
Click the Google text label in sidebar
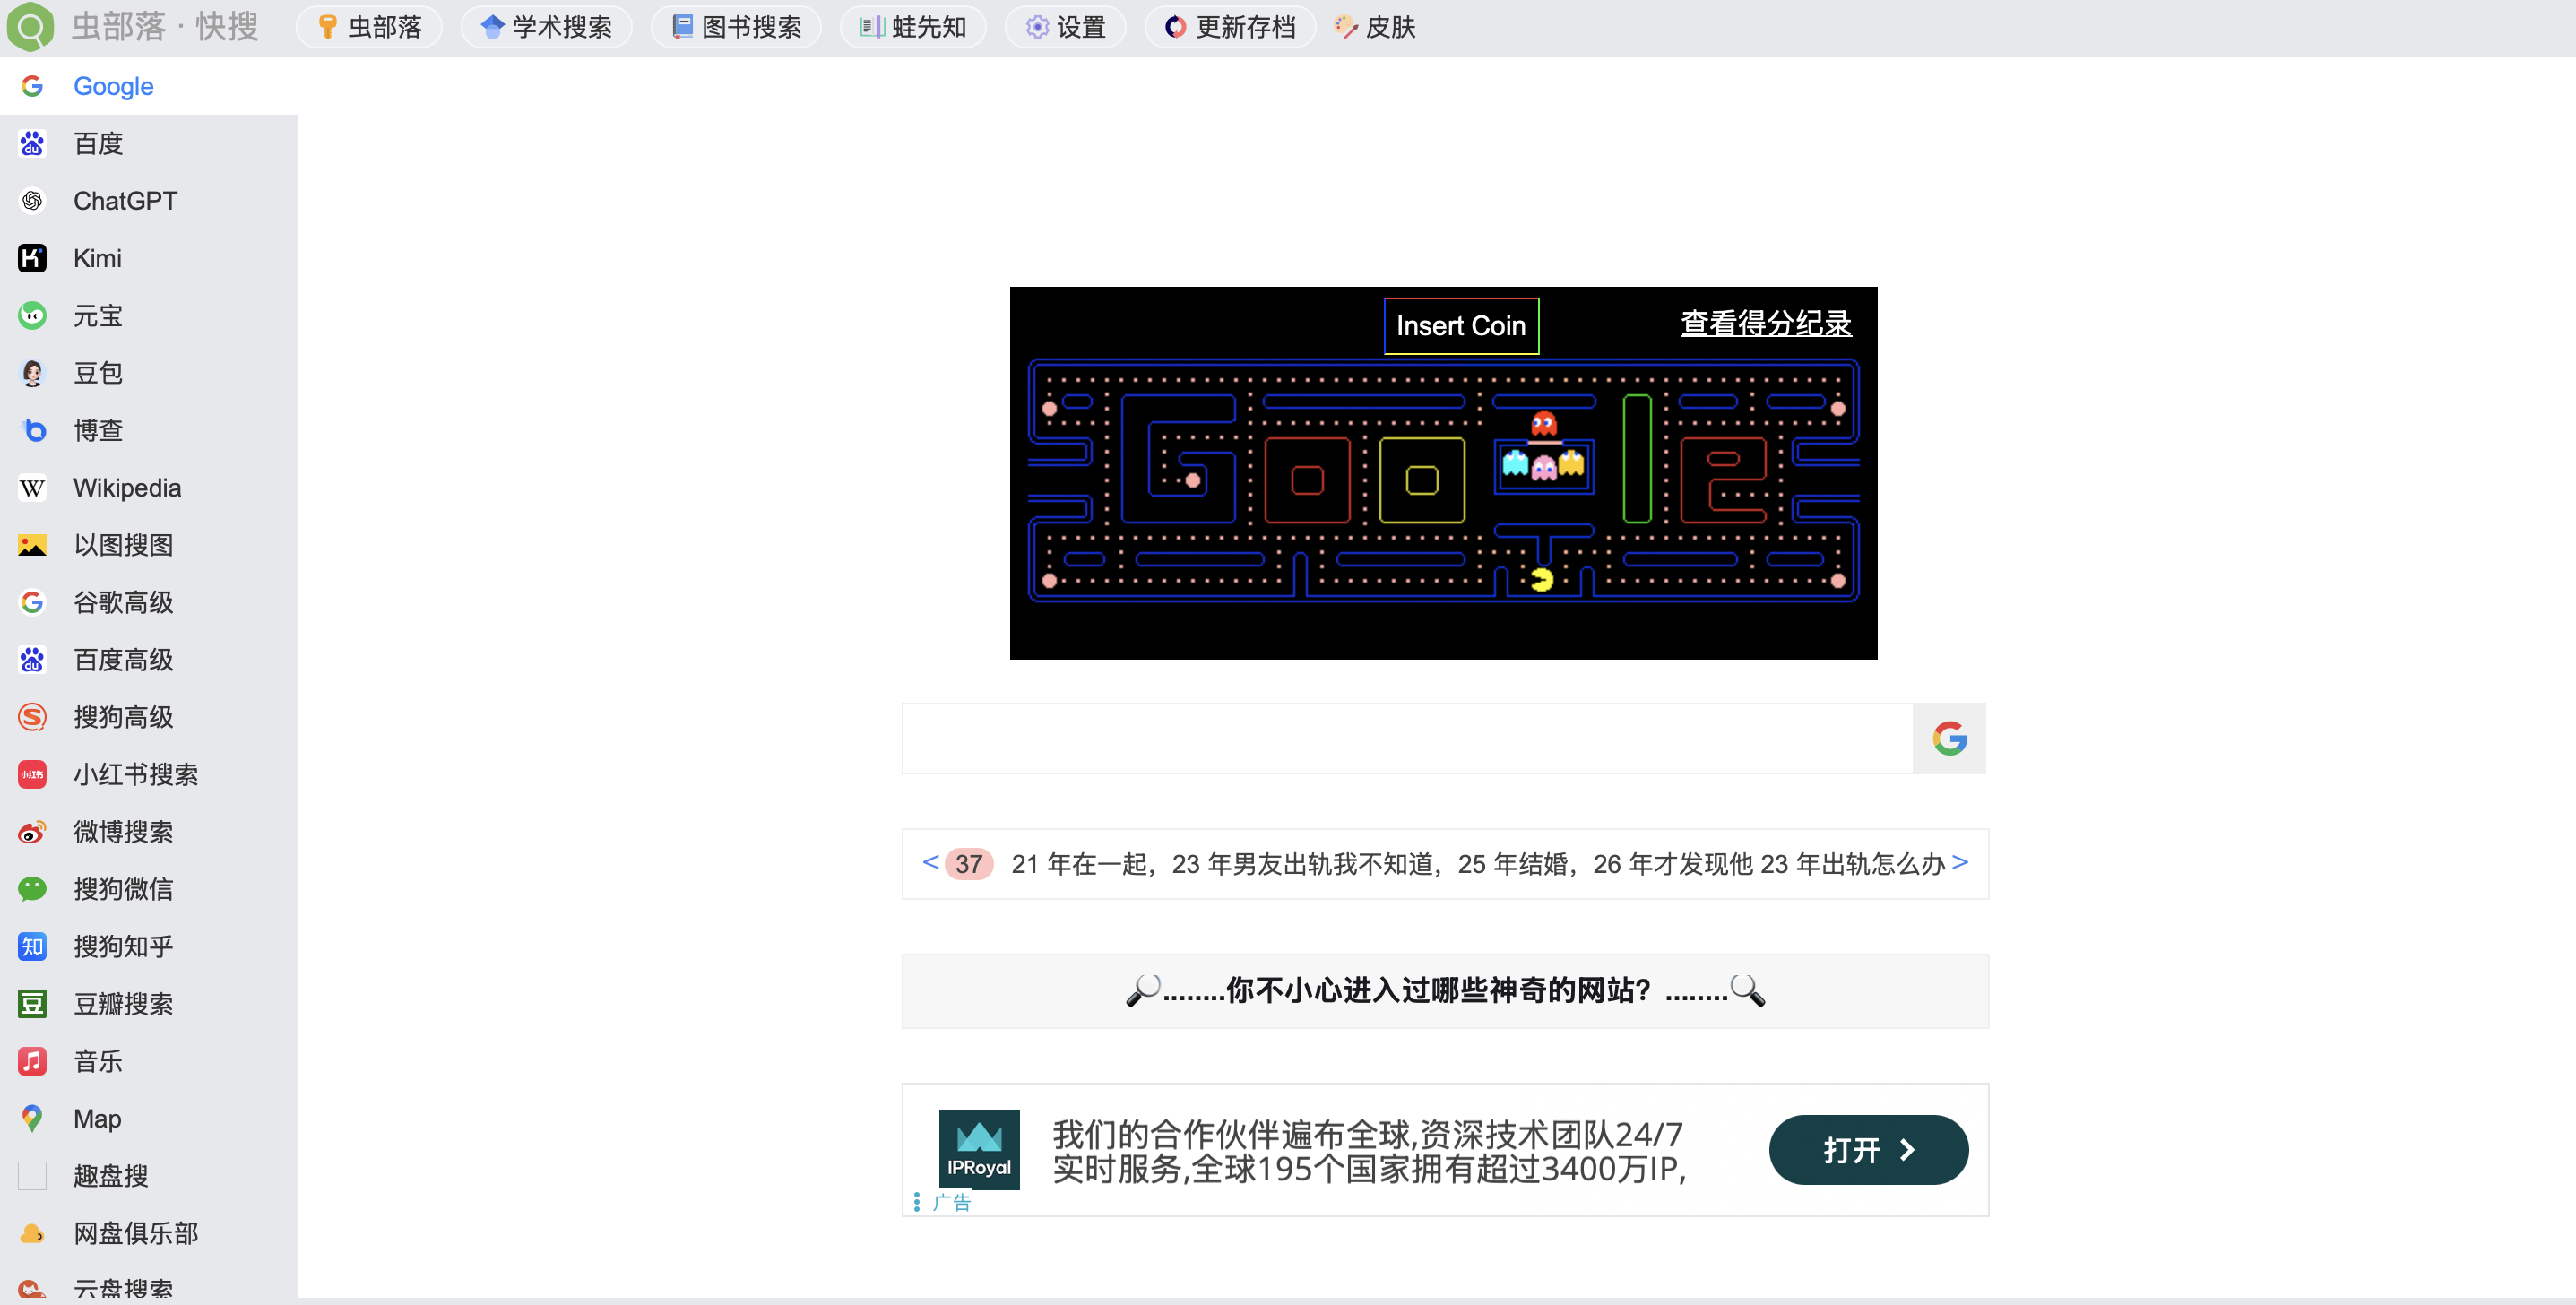point(113,86)
